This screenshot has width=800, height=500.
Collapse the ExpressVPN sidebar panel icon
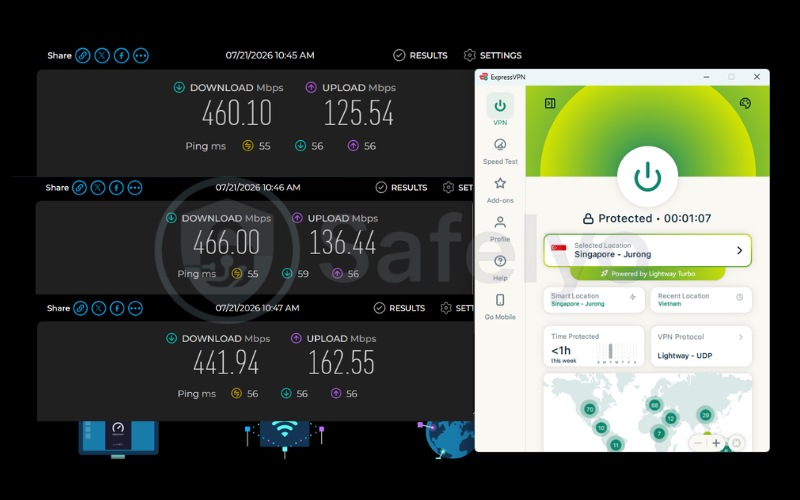550,104
